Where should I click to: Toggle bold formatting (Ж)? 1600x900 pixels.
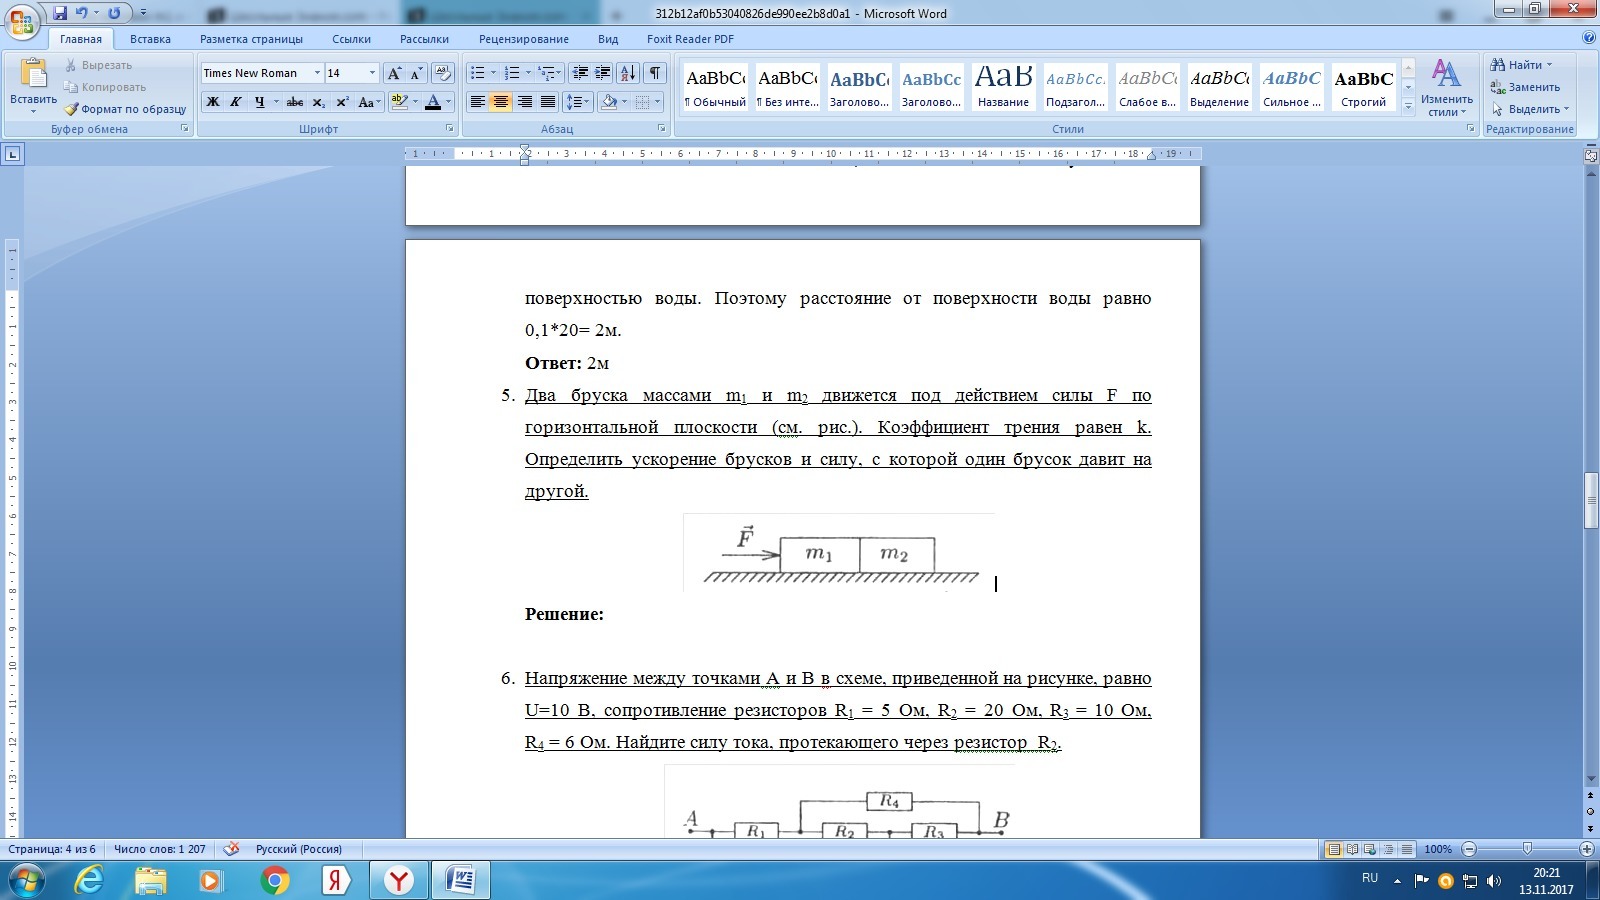pyautogui.click(x=213, y=102)
